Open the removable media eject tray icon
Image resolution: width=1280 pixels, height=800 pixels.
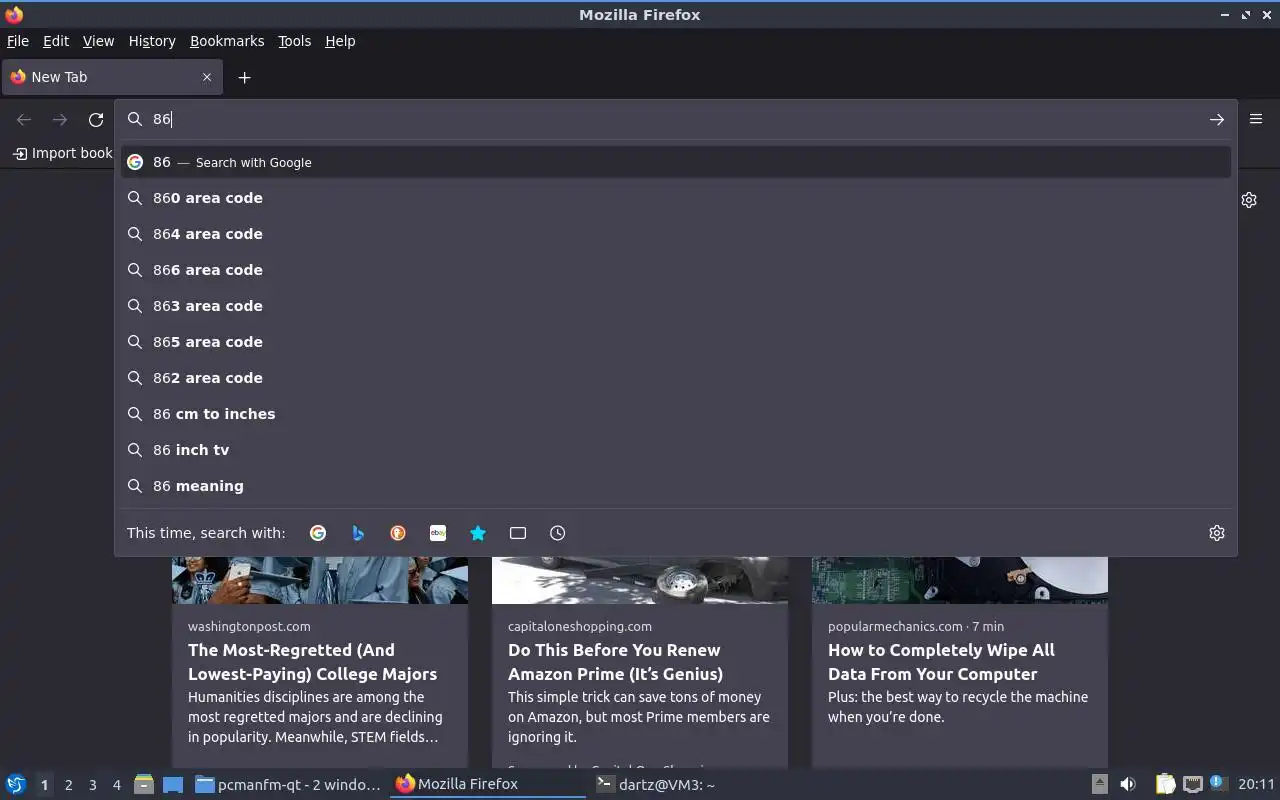[1099, 784]
